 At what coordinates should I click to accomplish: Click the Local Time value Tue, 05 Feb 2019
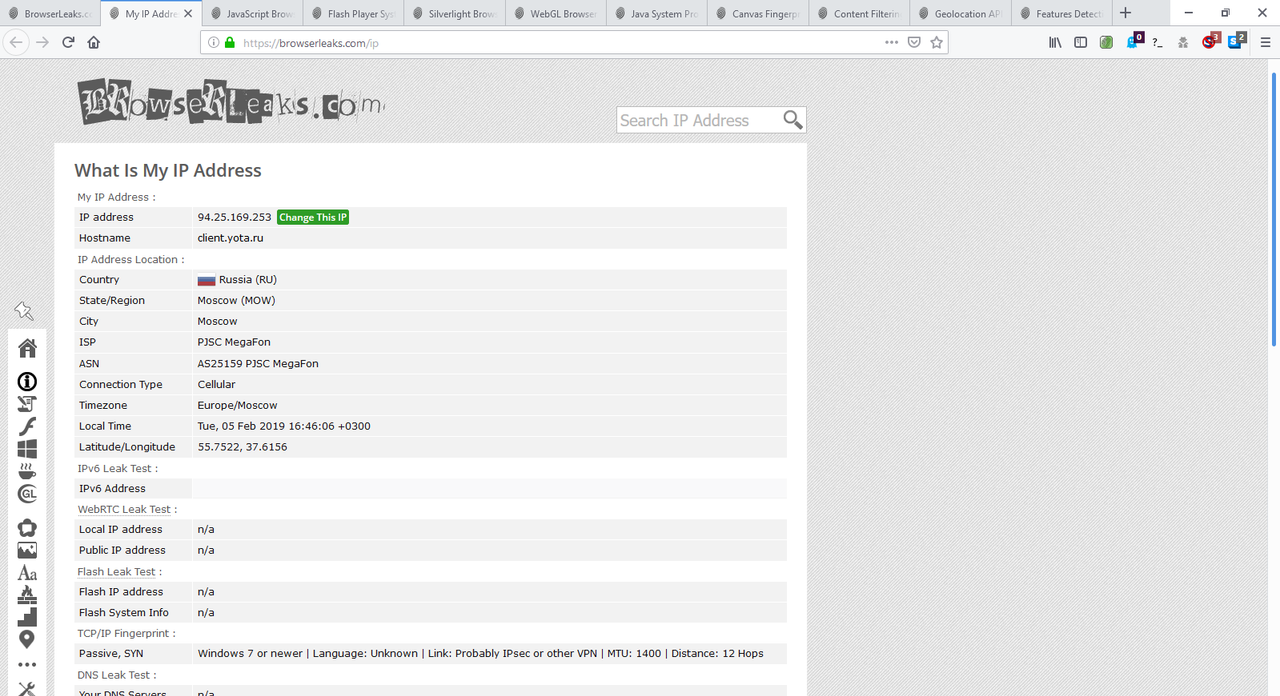tap(284, 426)
